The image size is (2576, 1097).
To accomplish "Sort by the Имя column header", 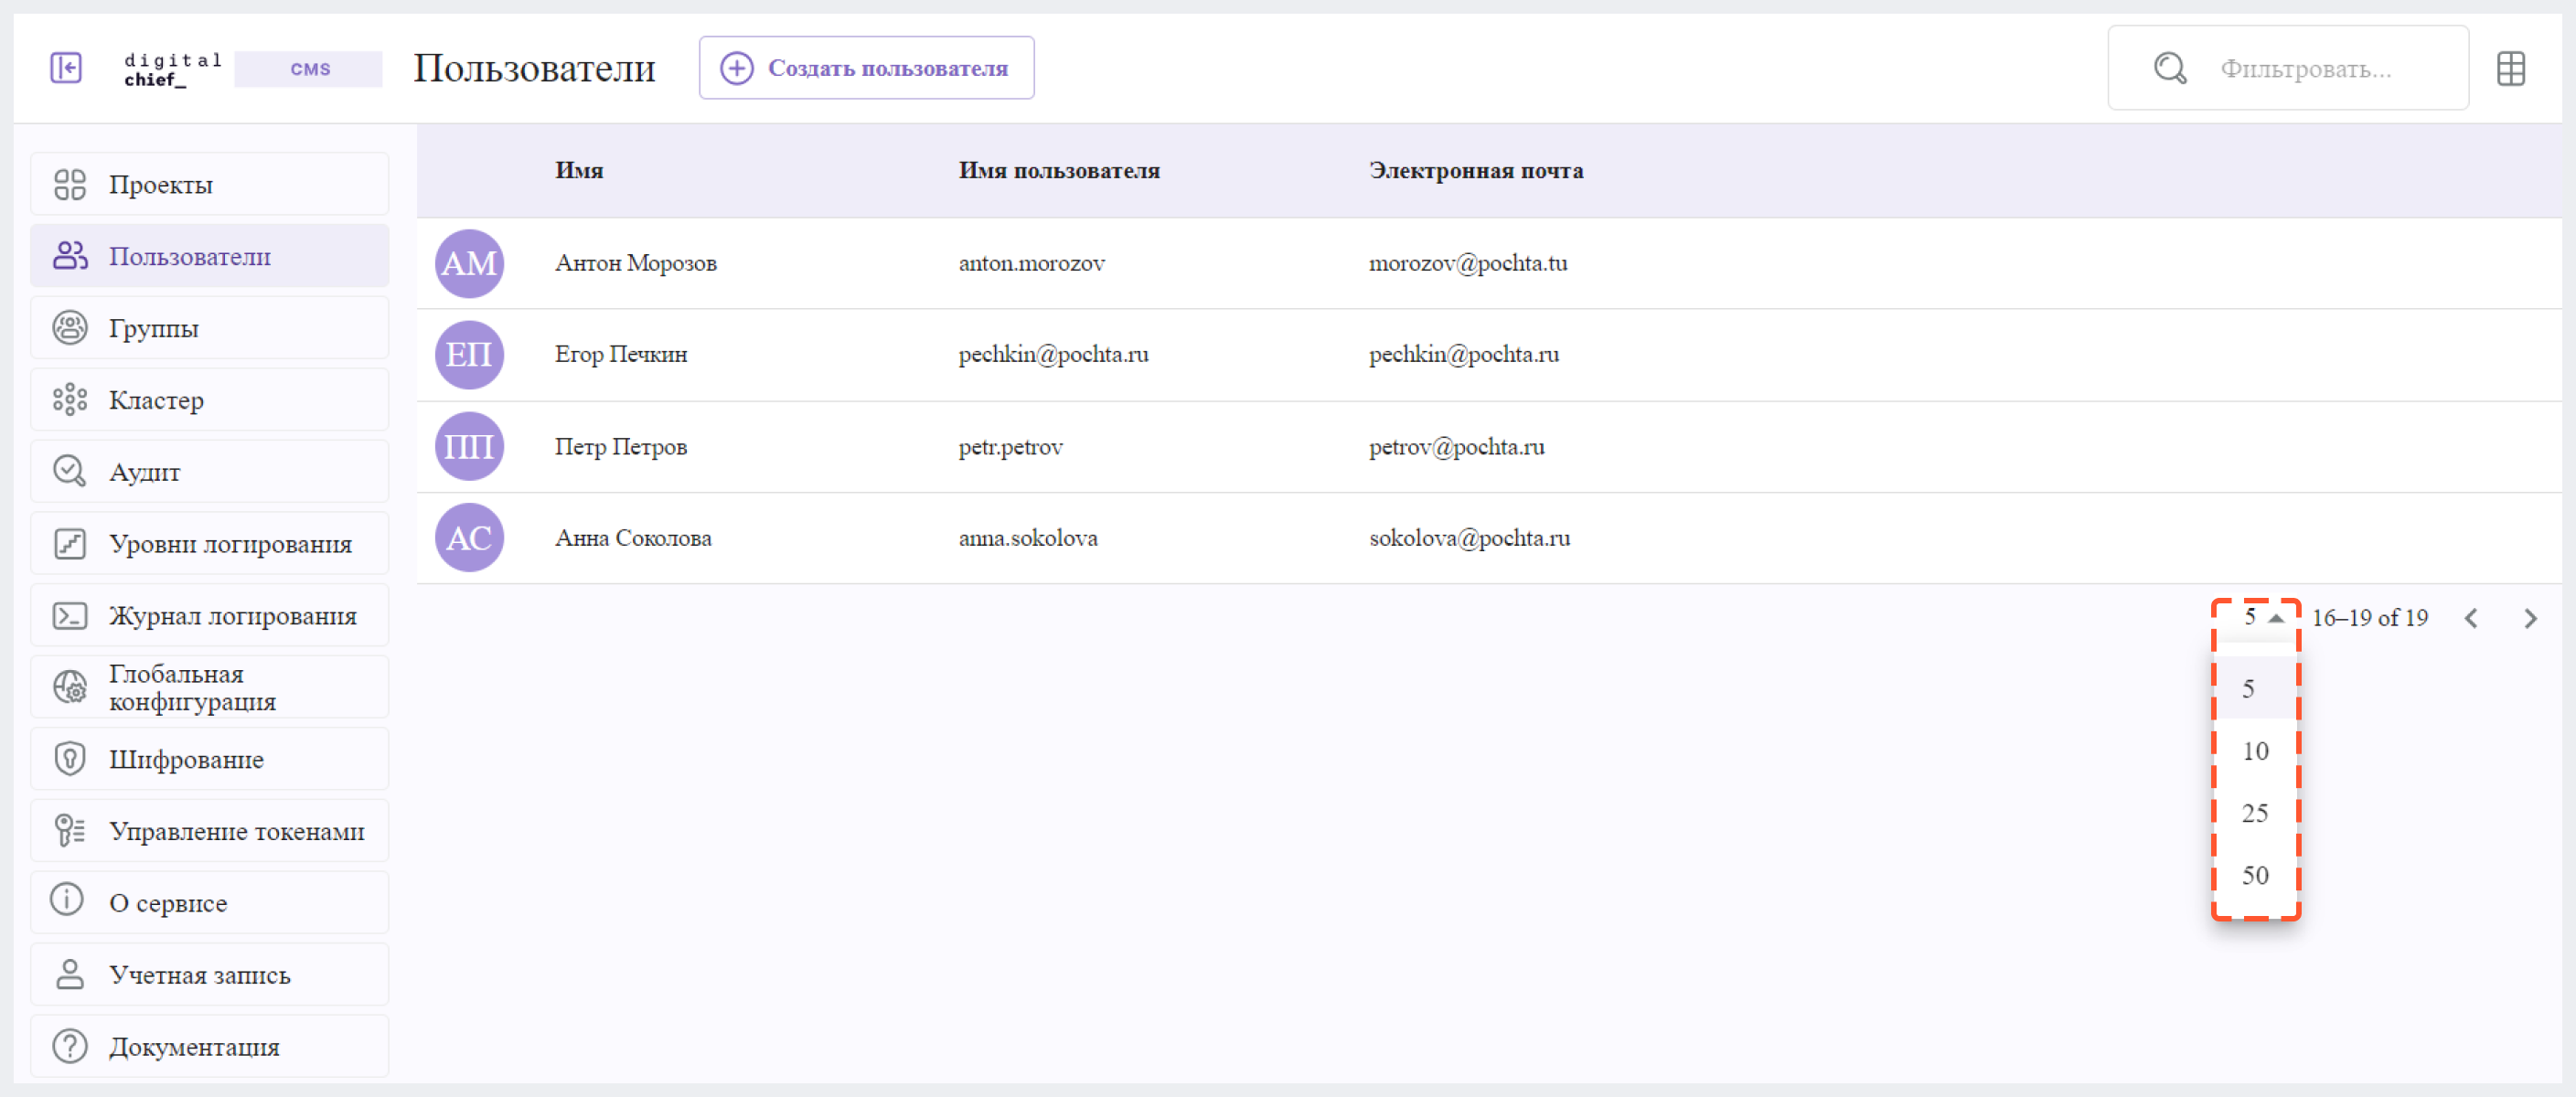I will (x=579, y=170).
